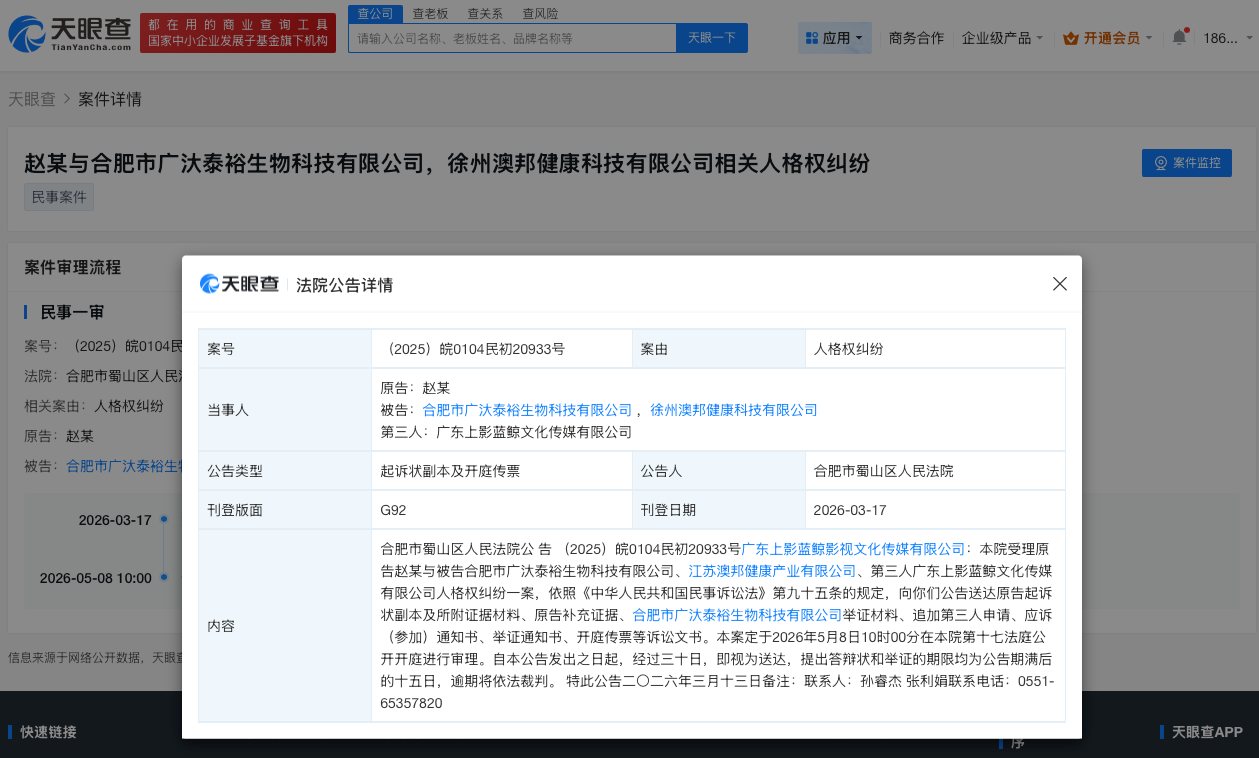Open 广东上影蓝鲸影视文化传媒有限公司 company link
The width and height of the screenshot is (1259, 758).
click(851, 549)
